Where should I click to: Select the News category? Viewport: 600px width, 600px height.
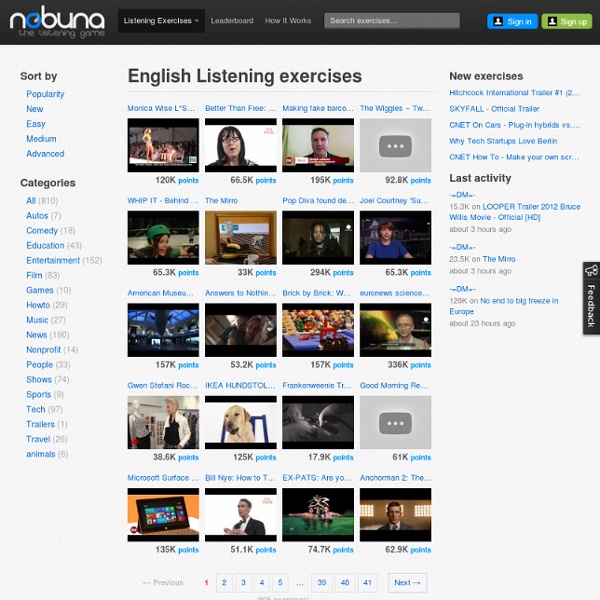[x=36, y=335]
